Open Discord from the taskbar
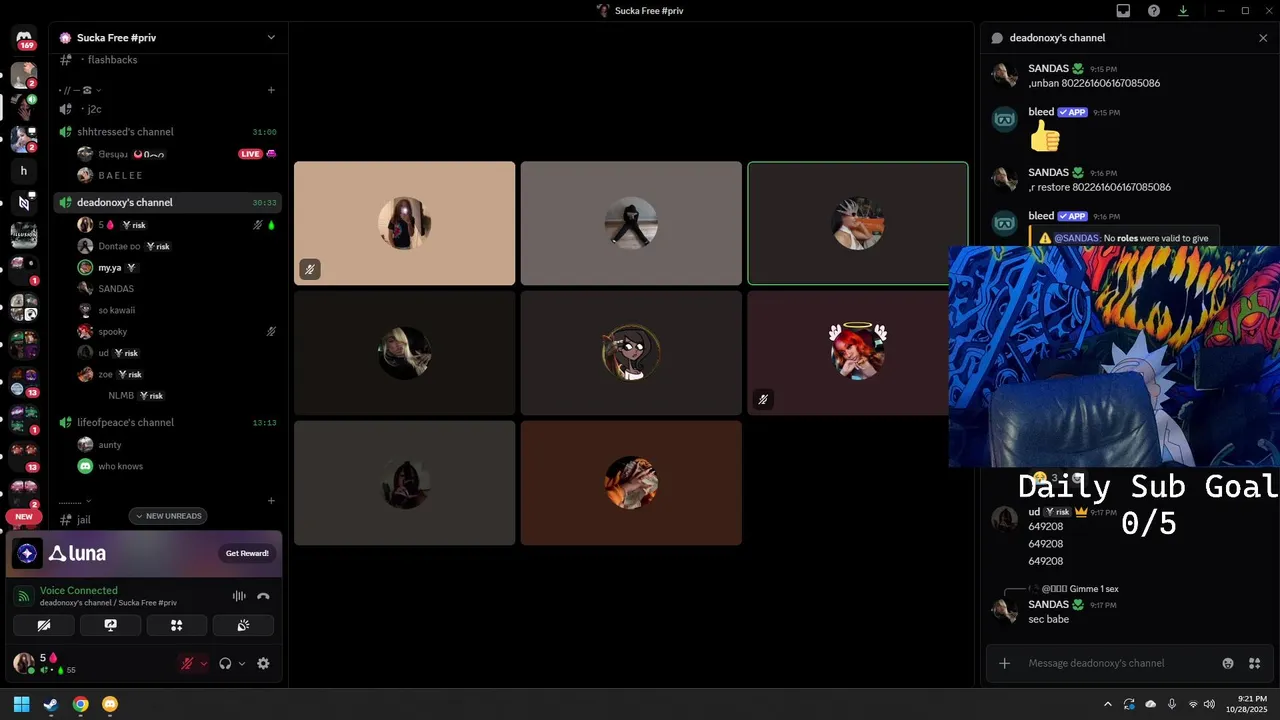Screen dimensions: 1280x720 (110, 704)
